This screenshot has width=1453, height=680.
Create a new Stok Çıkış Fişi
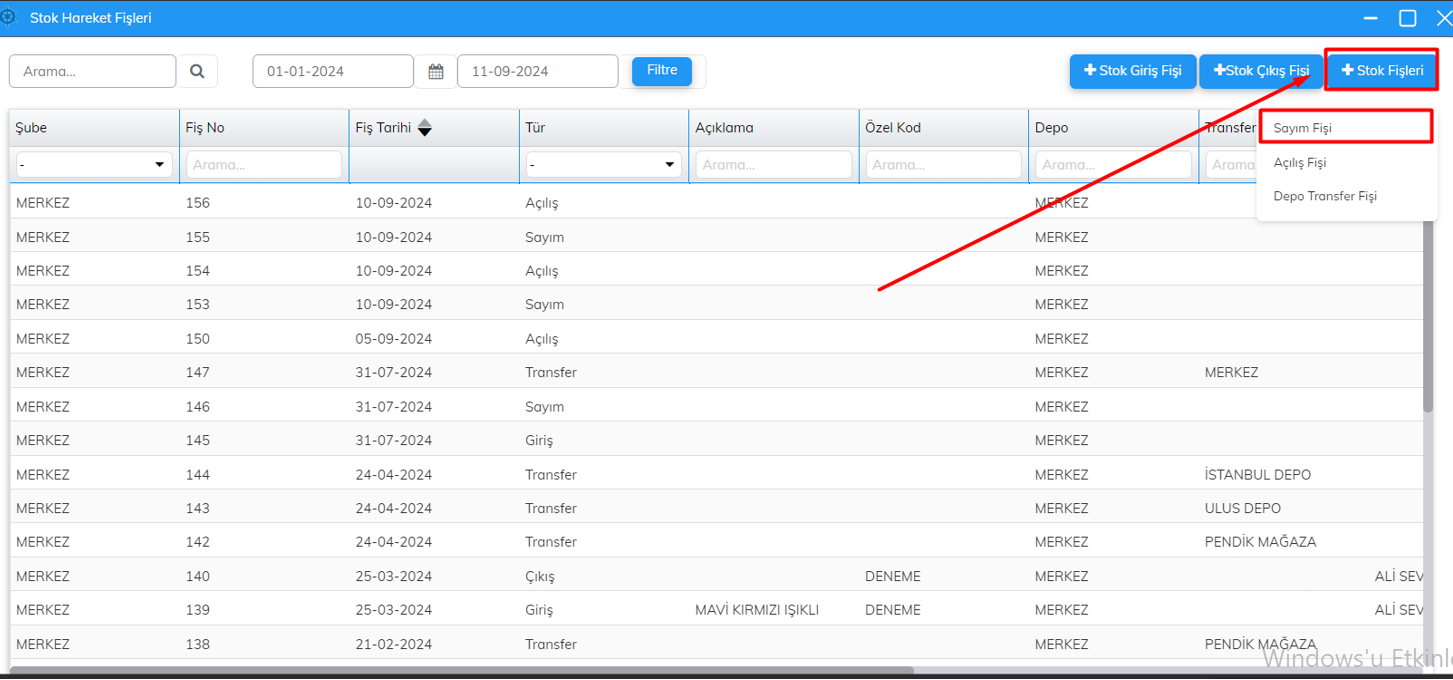pos(1260,71)
